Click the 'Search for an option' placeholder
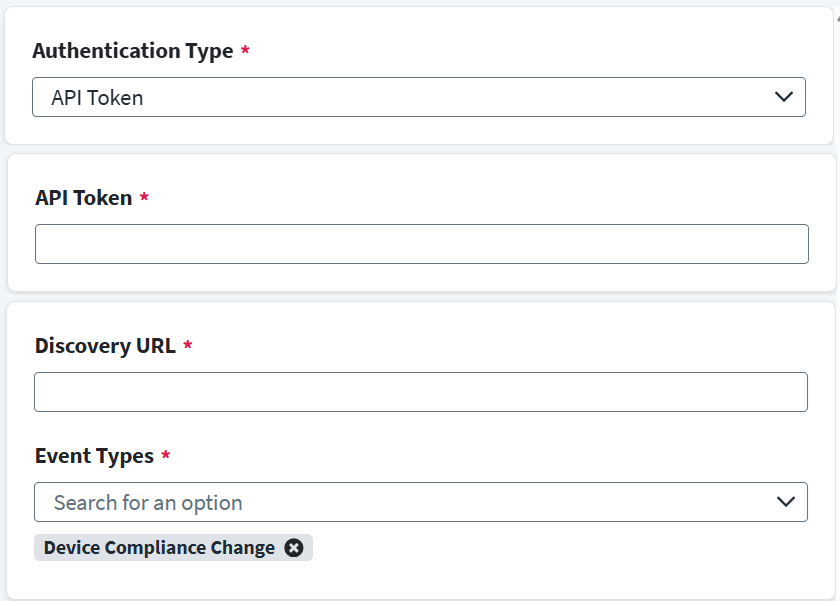Viewport: 840px width, 606px height. [x=148, y=503]
